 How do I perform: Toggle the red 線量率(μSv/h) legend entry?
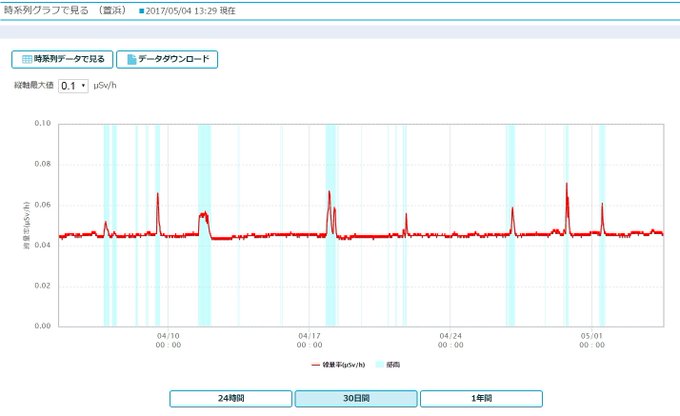(338, 365)
